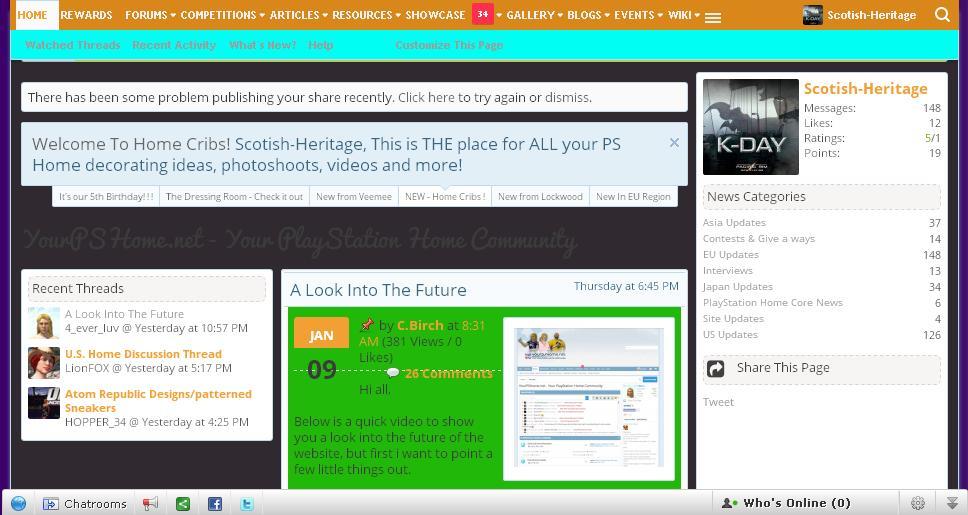Click the Tweet link in sidebar

point(719,402)
